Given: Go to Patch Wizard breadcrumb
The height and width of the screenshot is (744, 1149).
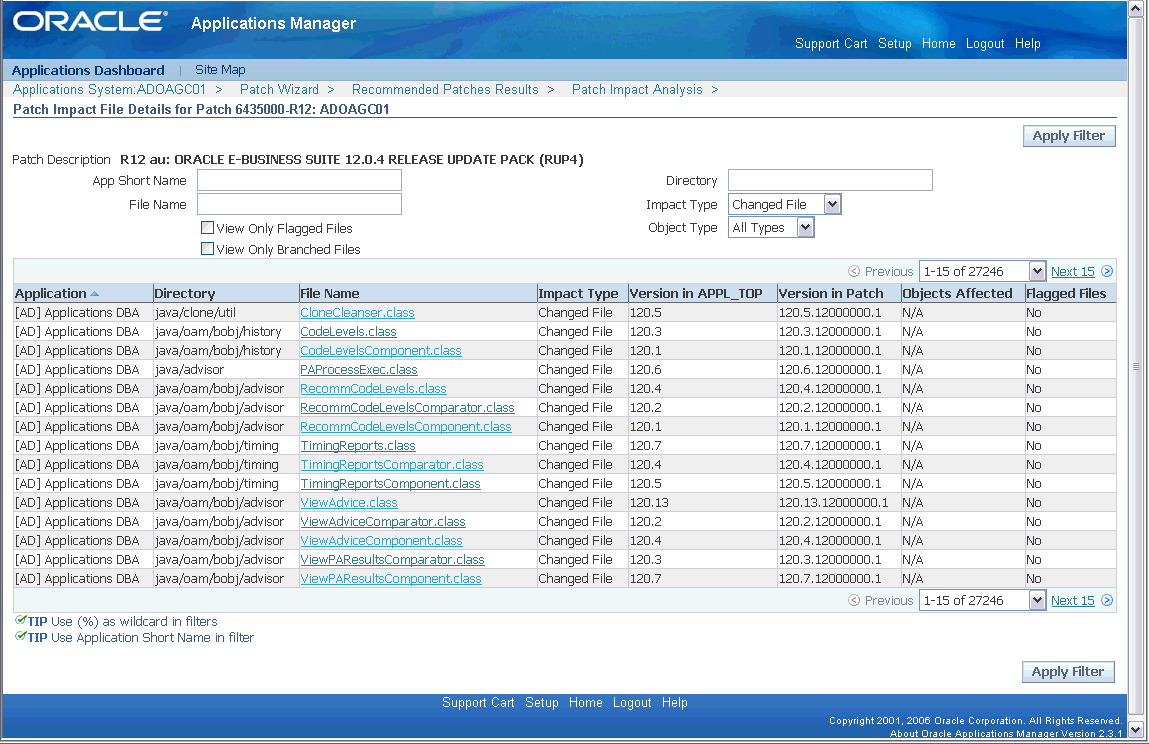Looking at the screenshot, I should [x=279, y=89].
